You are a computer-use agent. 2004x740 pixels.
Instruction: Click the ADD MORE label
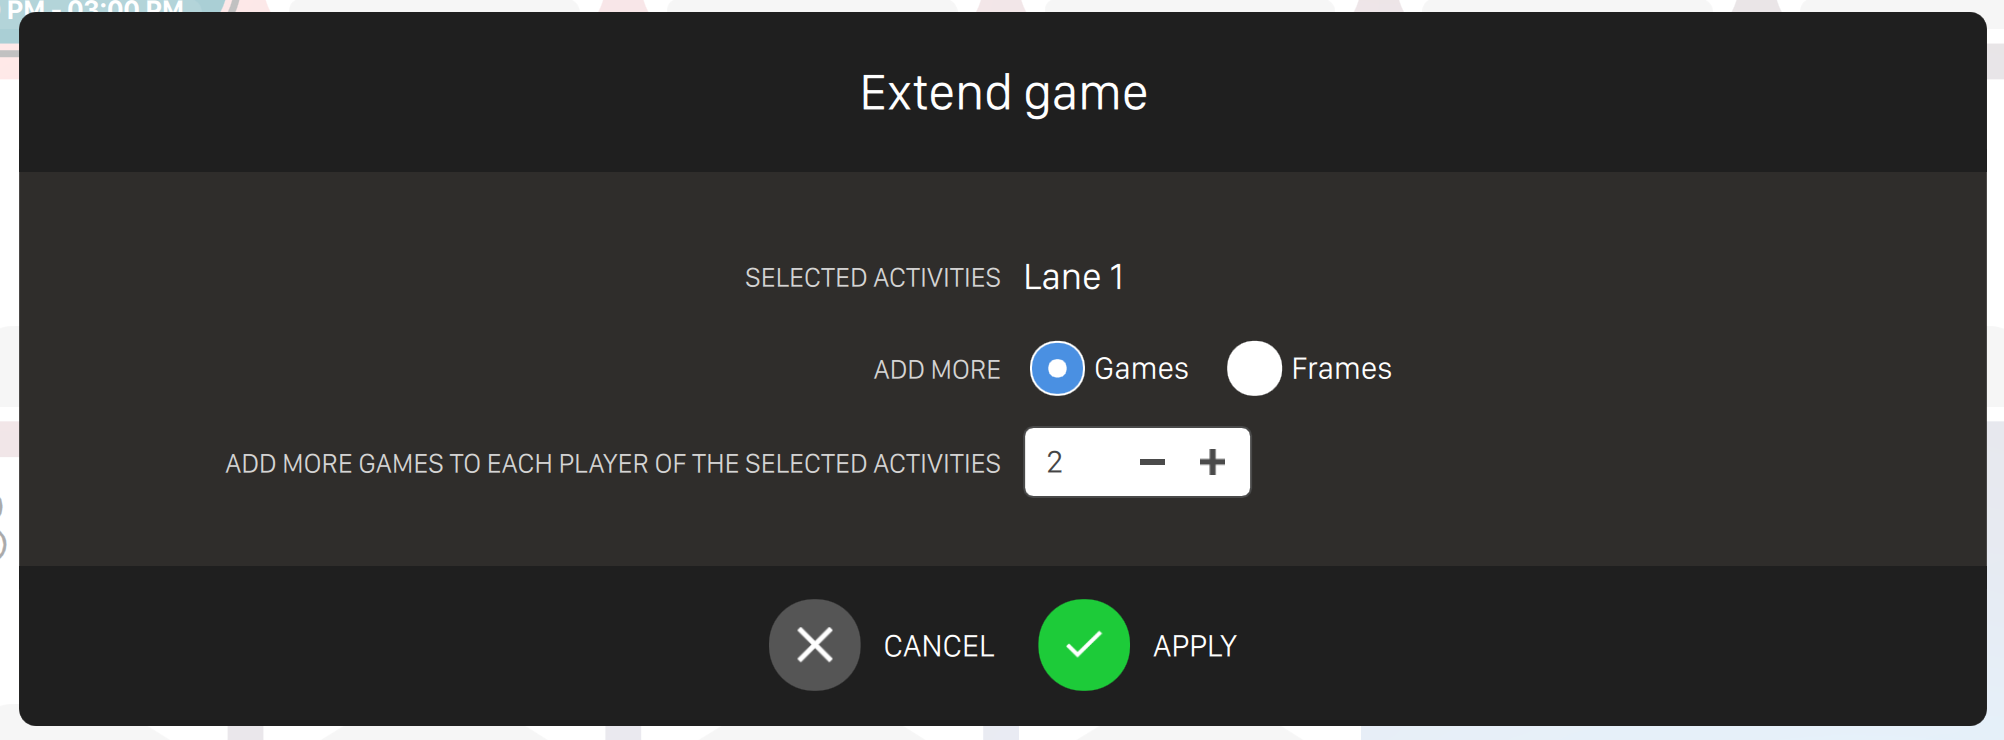point(937,370)
